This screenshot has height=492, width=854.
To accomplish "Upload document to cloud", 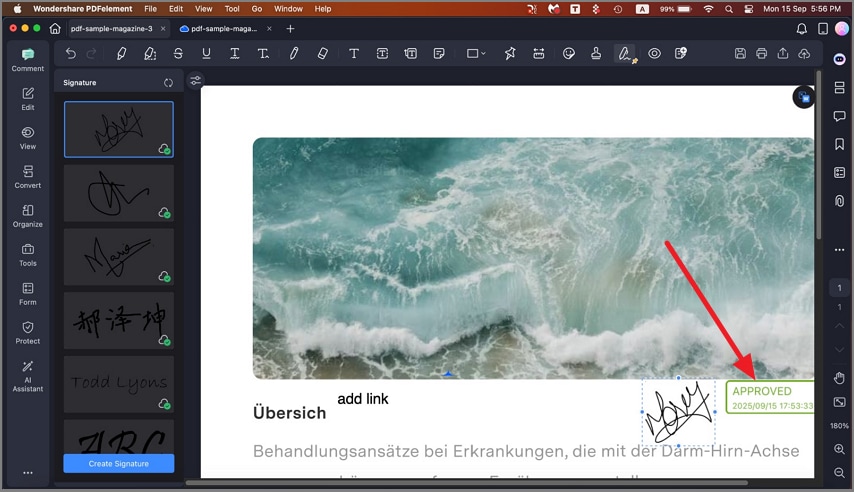I will coord(804,53).
